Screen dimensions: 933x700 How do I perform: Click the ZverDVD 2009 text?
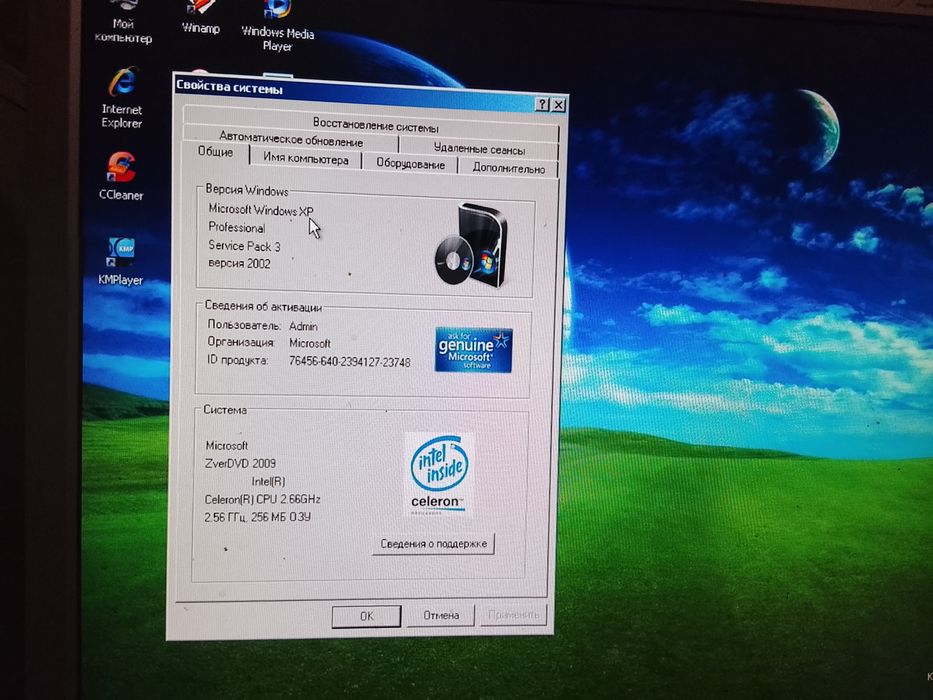tap(240, 463)
